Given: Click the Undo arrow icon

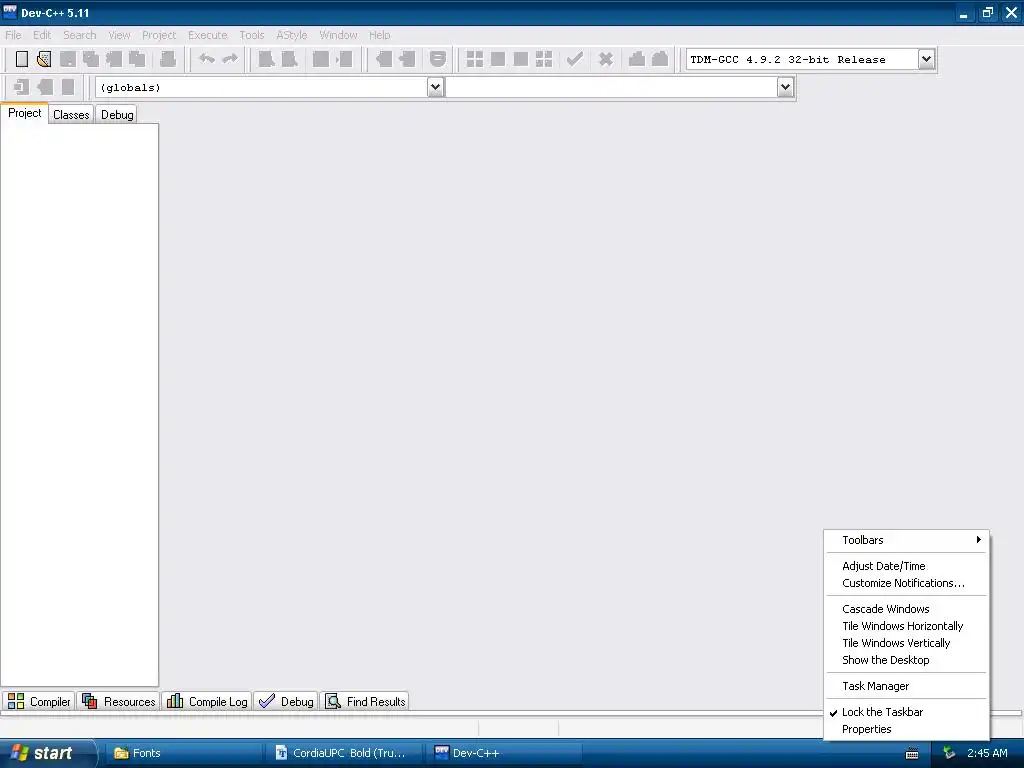Looking at the screenshot, I should pyautogui.click(x=206, y=59).
